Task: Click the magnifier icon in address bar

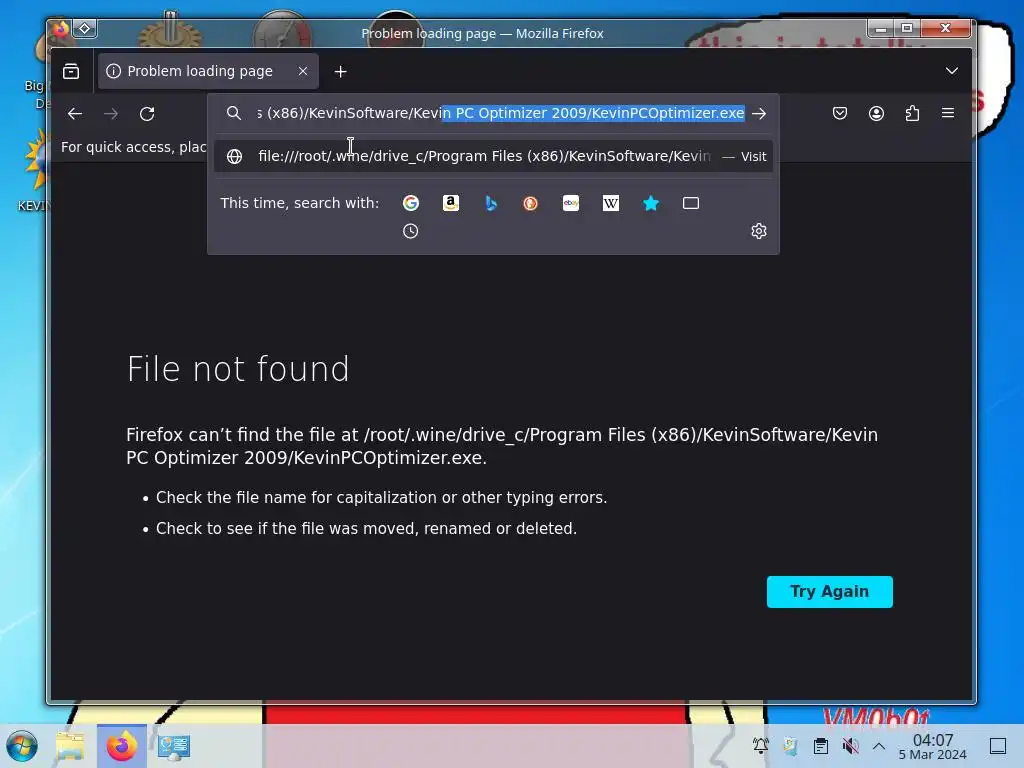Action: coord(234,113)
